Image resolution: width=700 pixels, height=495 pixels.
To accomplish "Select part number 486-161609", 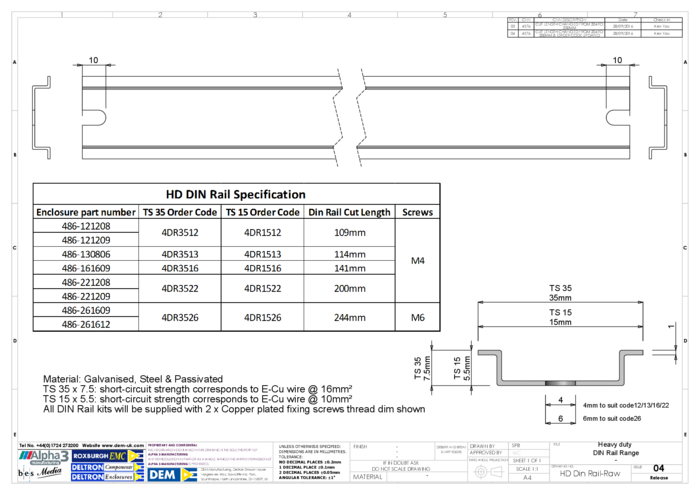I will 86,268.
